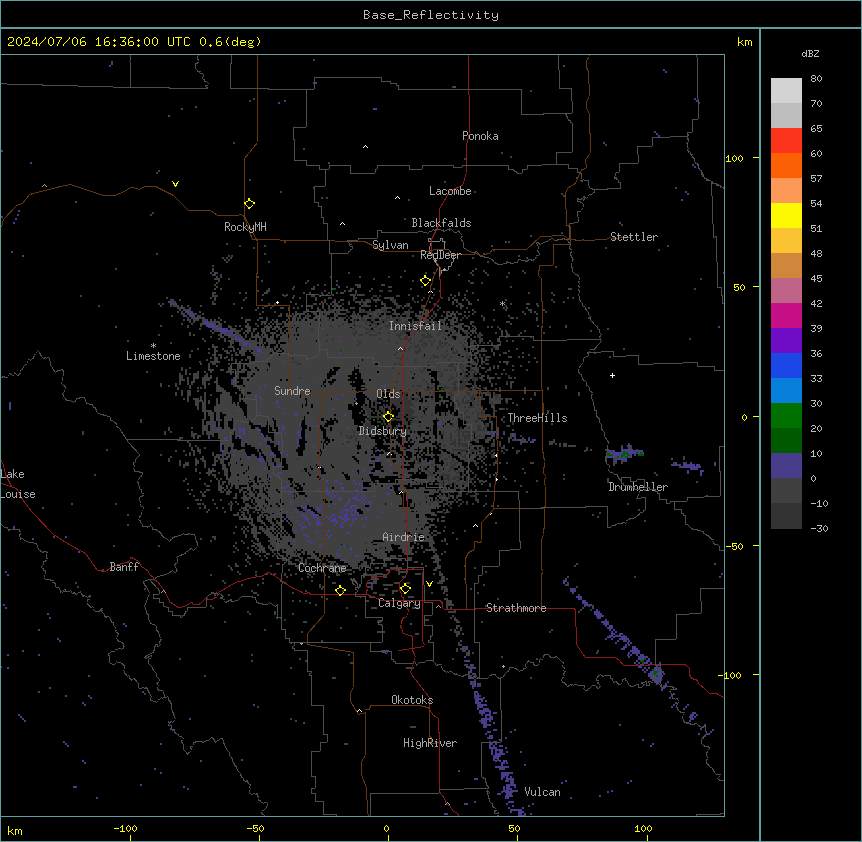Click the yellow diamond marker south of RedDeer
This screenshot has width=862, height=842.
tap(426, 281)
